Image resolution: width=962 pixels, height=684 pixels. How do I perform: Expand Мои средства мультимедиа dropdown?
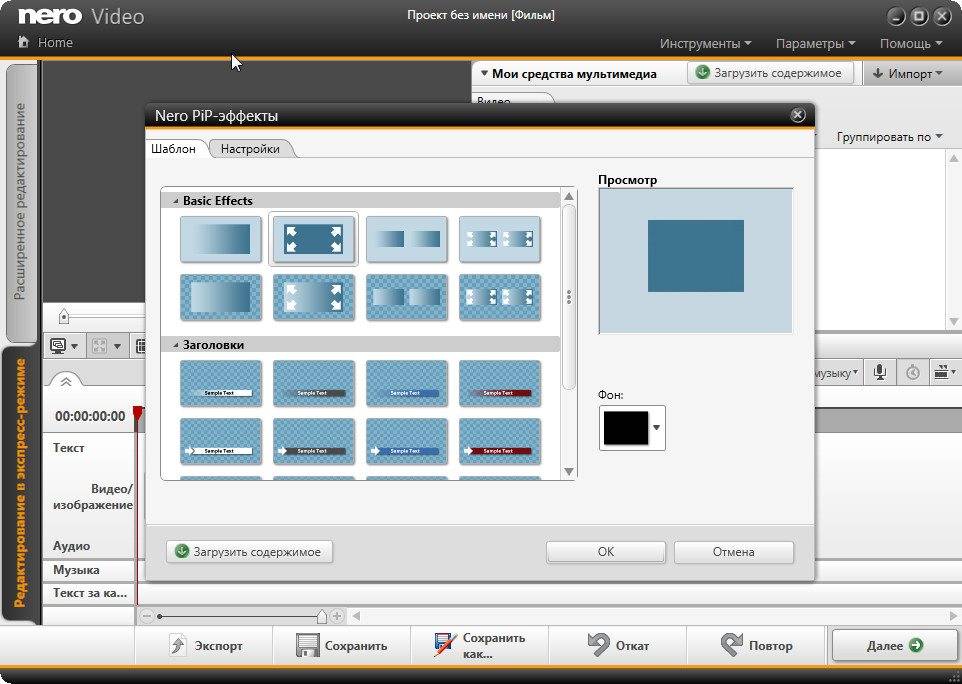[x=484, y=74]
